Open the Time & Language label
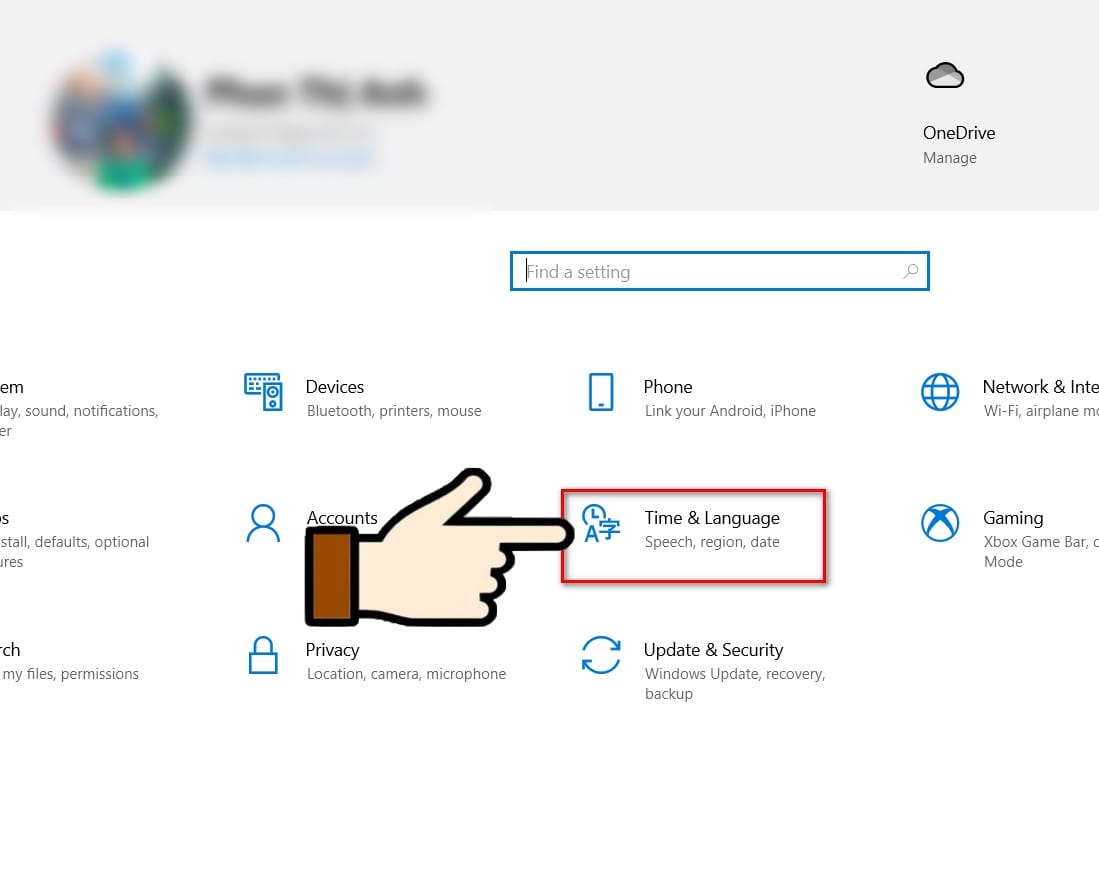The height and width of the screenshot is (871, 1099). click(x=711, y=518)
